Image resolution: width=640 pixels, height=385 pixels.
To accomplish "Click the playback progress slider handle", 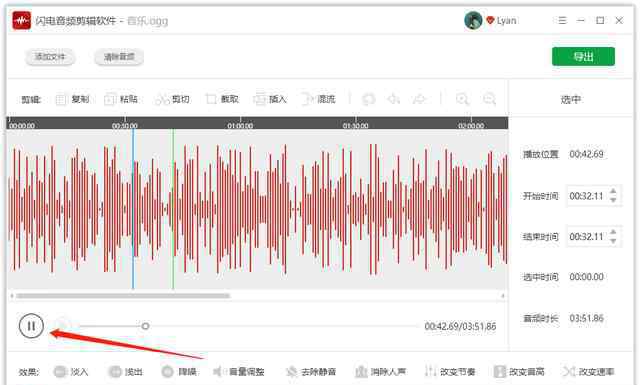I will point(145,326).
